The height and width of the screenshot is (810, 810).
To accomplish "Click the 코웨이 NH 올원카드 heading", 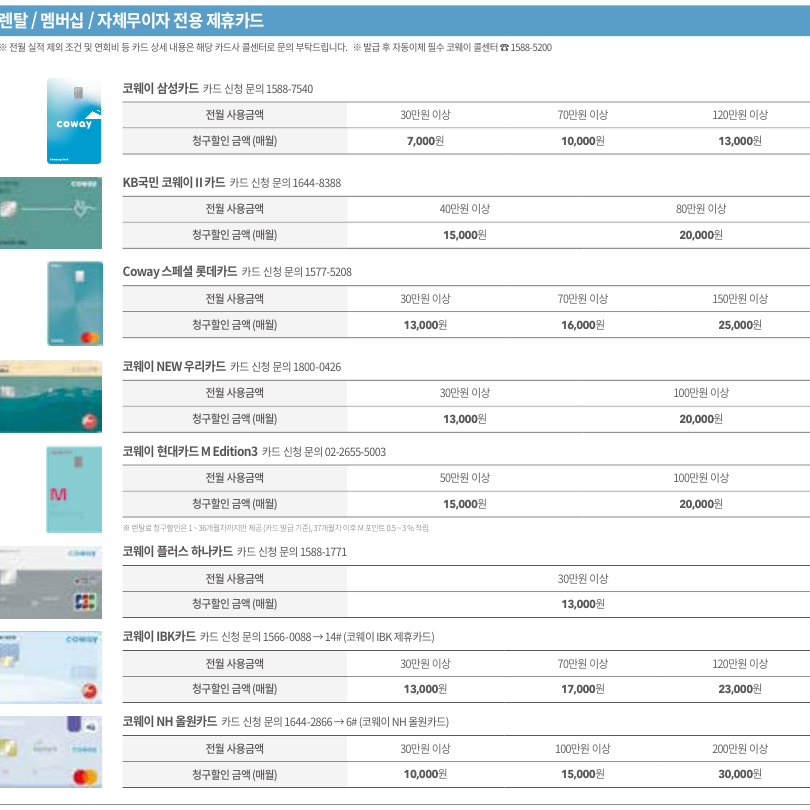I will point(170,721).
